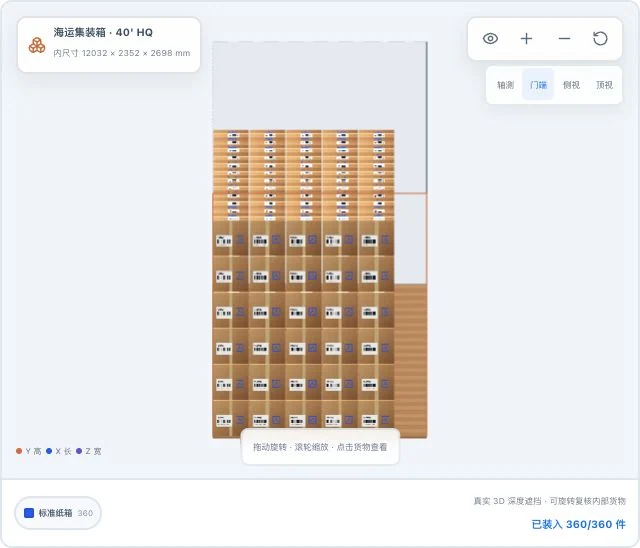Viewport: 640px width, 548px height.
Task: Click the blue 标准纸箱 color swatch
Action: 29,513
